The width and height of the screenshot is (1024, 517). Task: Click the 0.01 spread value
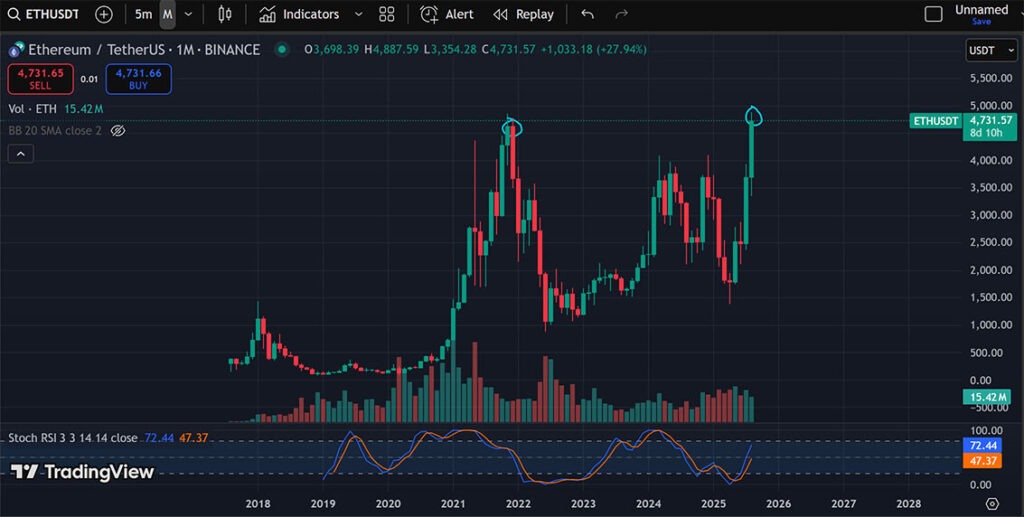click(89, 79)
